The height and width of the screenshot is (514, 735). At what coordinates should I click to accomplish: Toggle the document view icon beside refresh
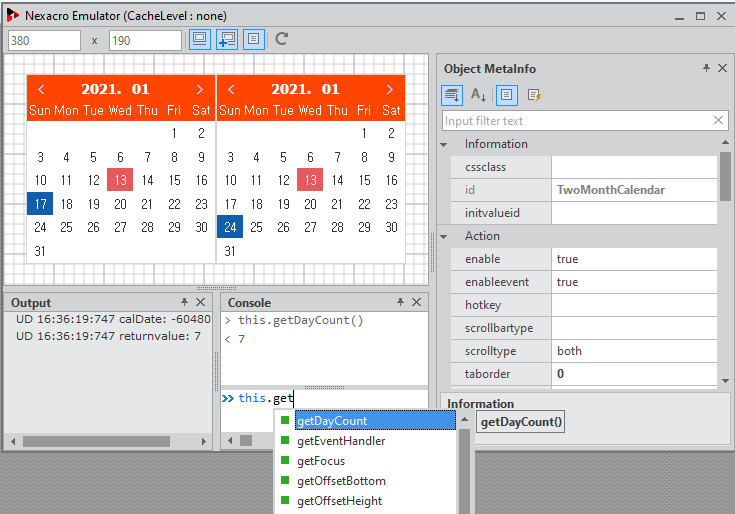pos(253,39)
